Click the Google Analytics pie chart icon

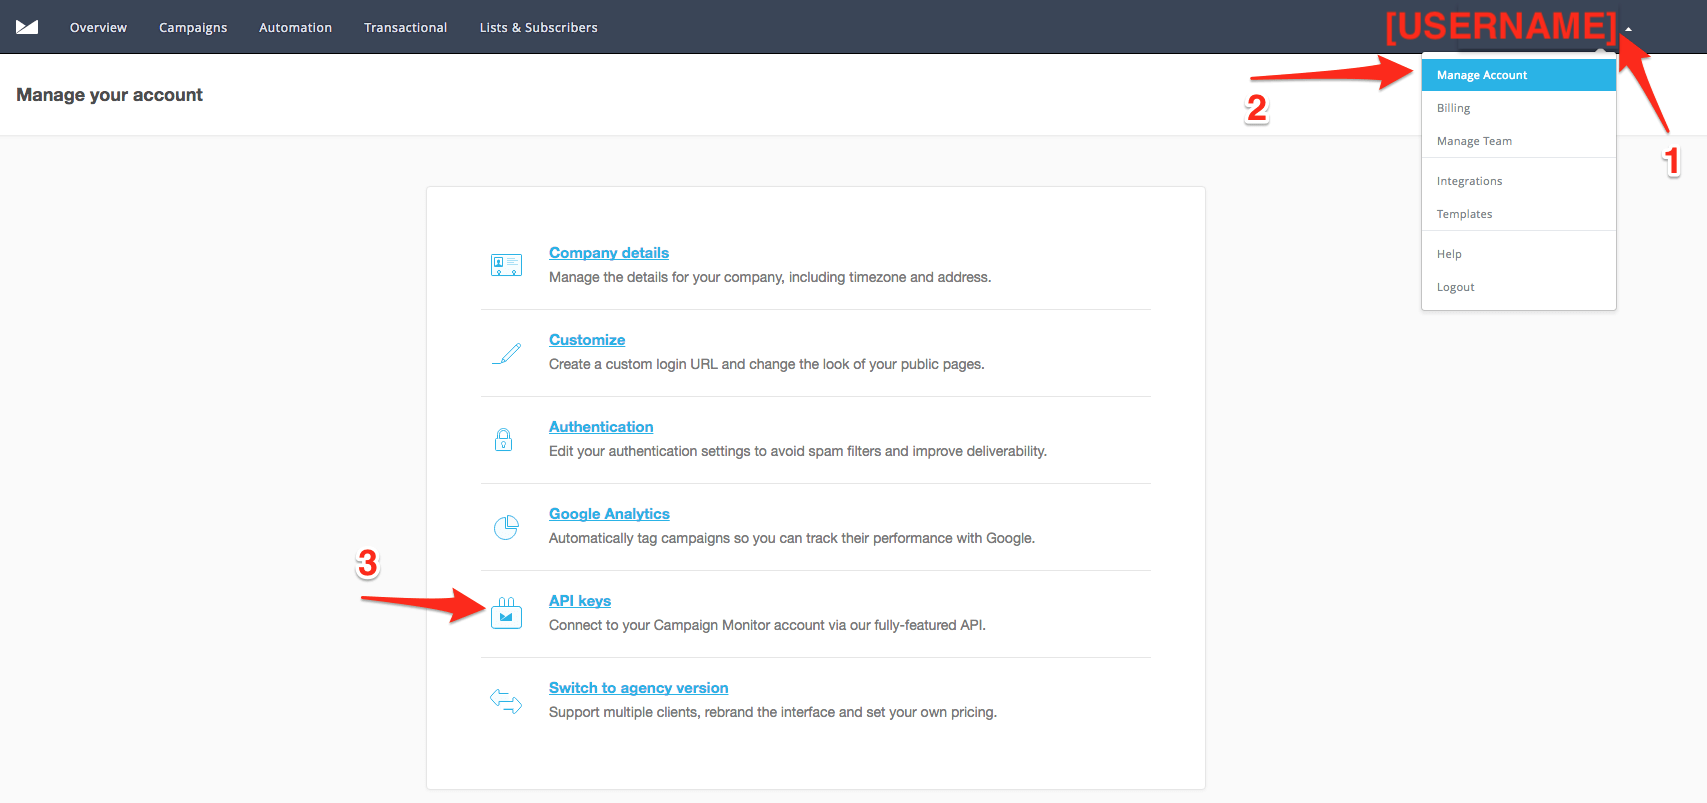tap(506, 527)
